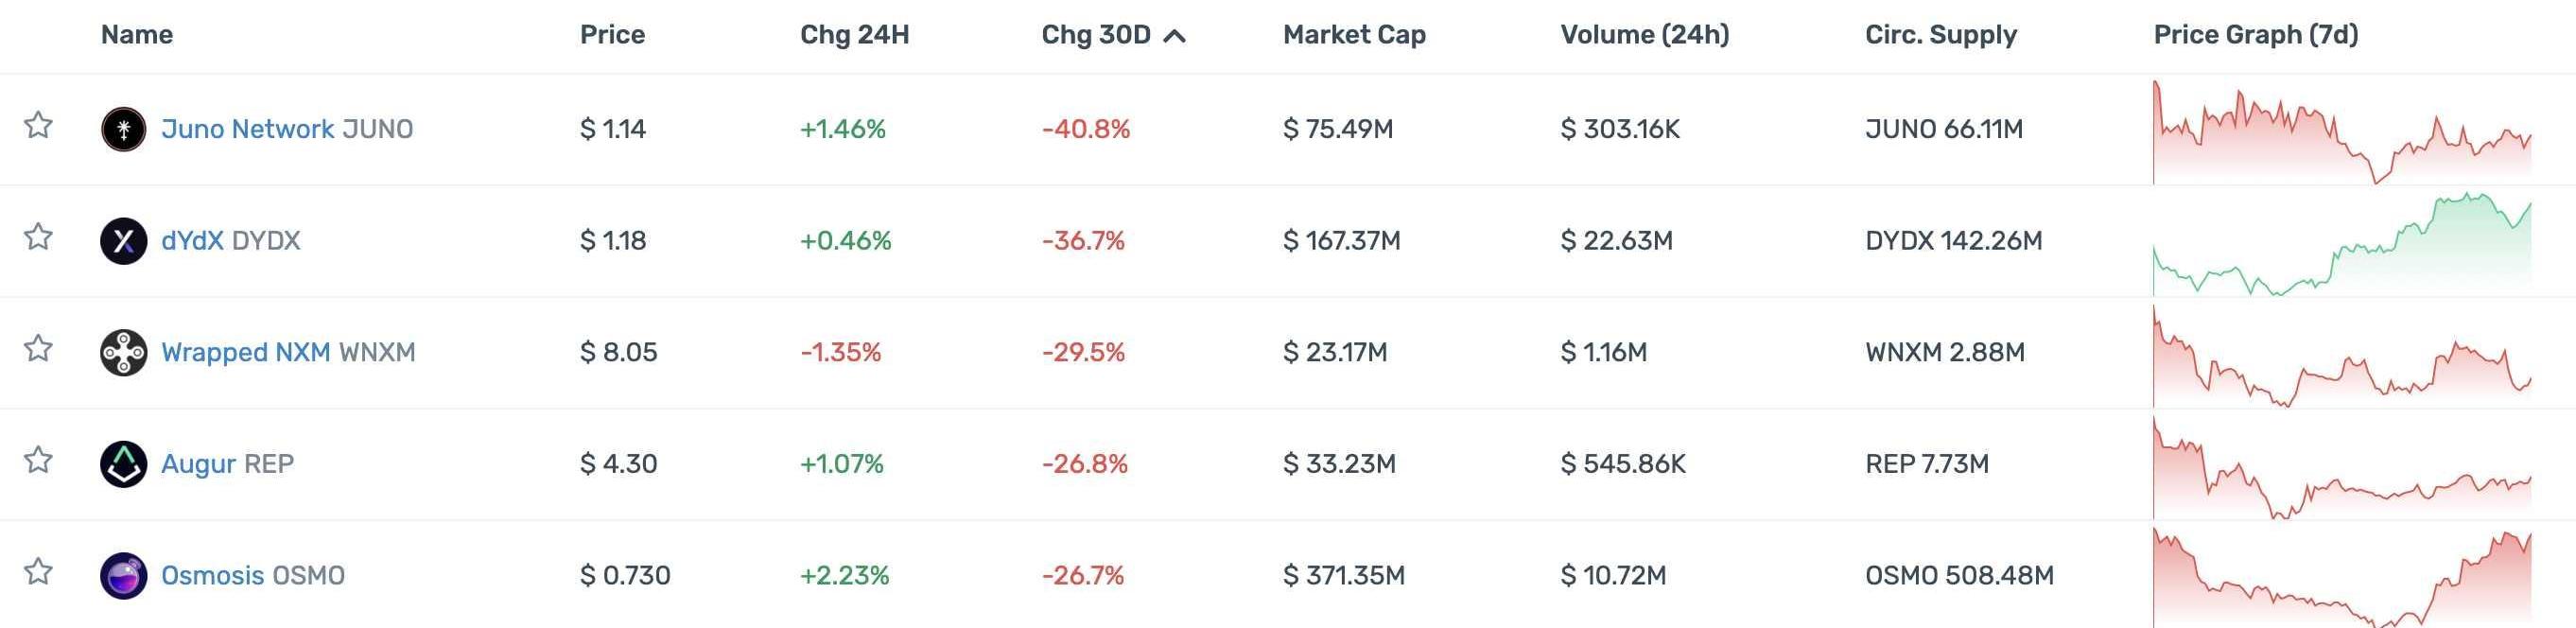Image resolution: width=2576 pixels, height=628 pixels.
Task: Sort by Price column header
Action: pyautogui.click(x=612, y=35)
